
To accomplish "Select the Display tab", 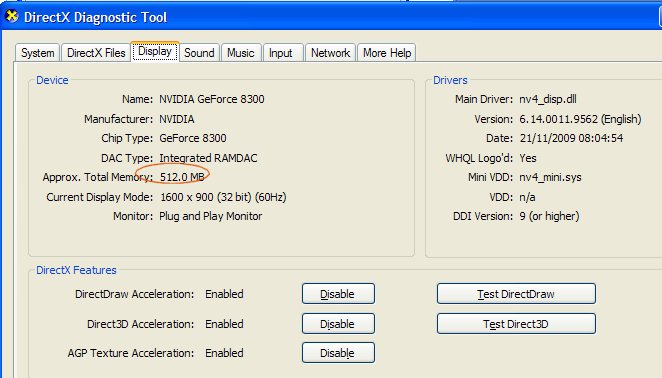I will [x=155, y=52].
